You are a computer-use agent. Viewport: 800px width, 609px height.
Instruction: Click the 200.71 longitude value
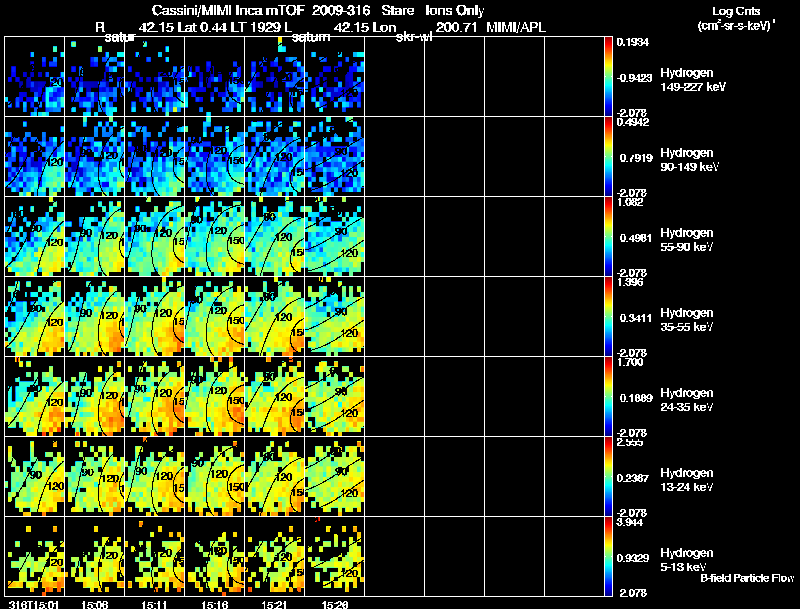457,27
